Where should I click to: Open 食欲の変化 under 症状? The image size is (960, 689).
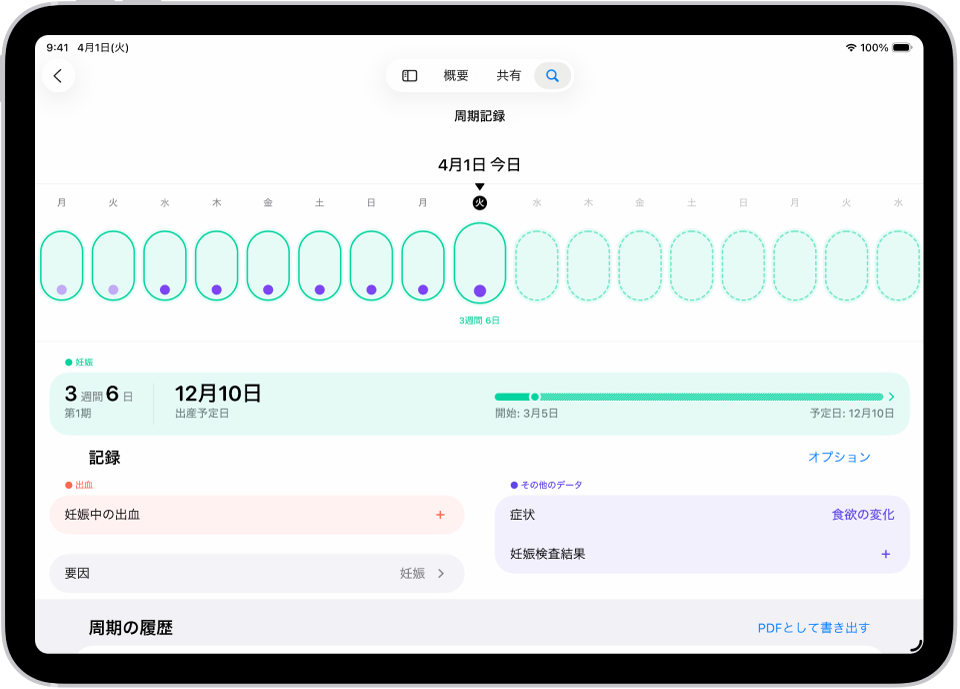[863, 514]
